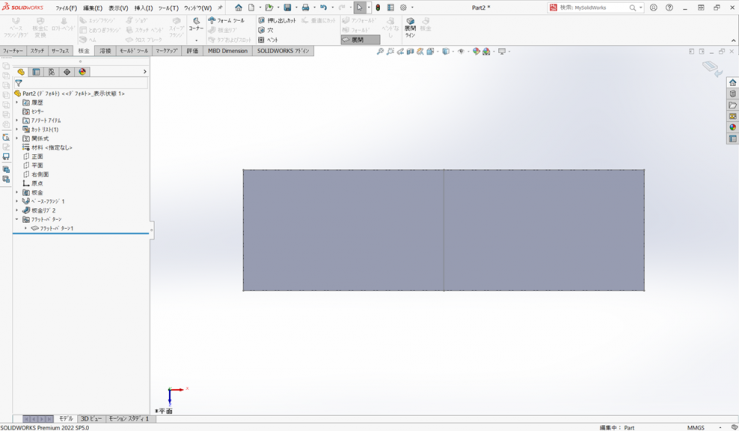Screen dimensions: 739x431
Task: Open the DisplayManager color ball tab
Action: tap(82, 72)
